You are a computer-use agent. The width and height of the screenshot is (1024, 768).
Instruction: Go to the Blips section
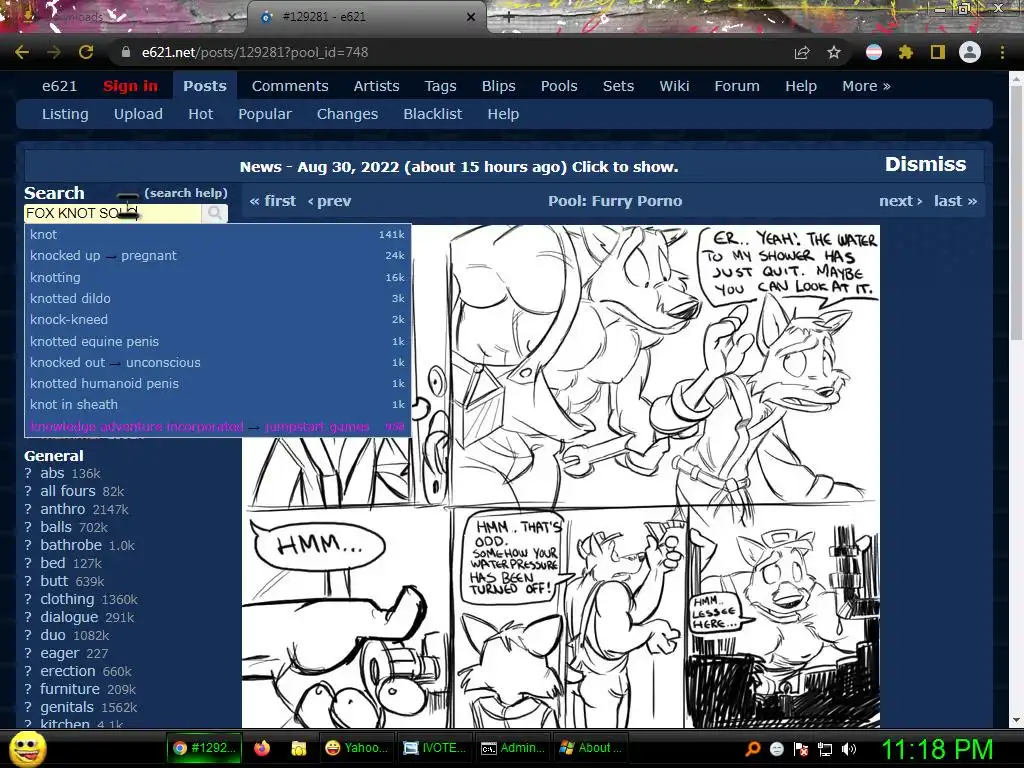[x=498, y=86]
